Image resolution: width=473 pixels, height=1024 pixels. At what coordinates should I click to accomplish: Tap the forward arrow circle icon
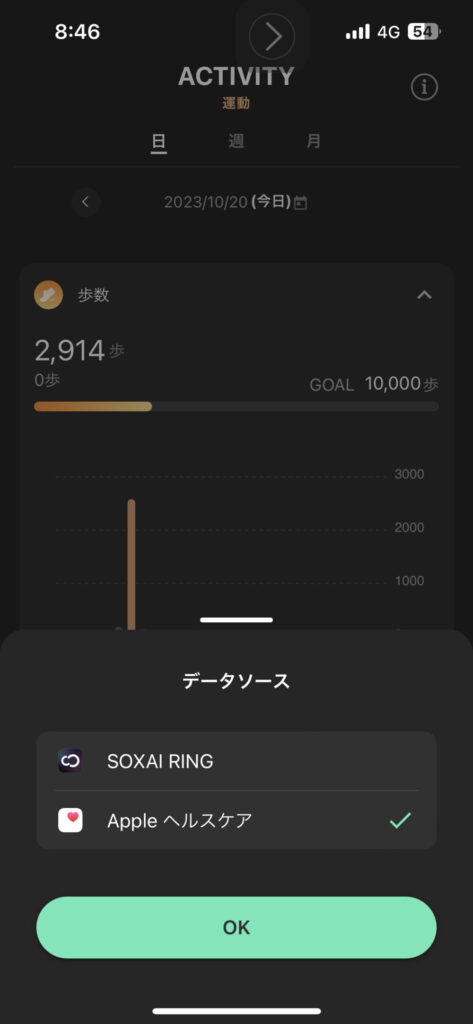[272, 36]
